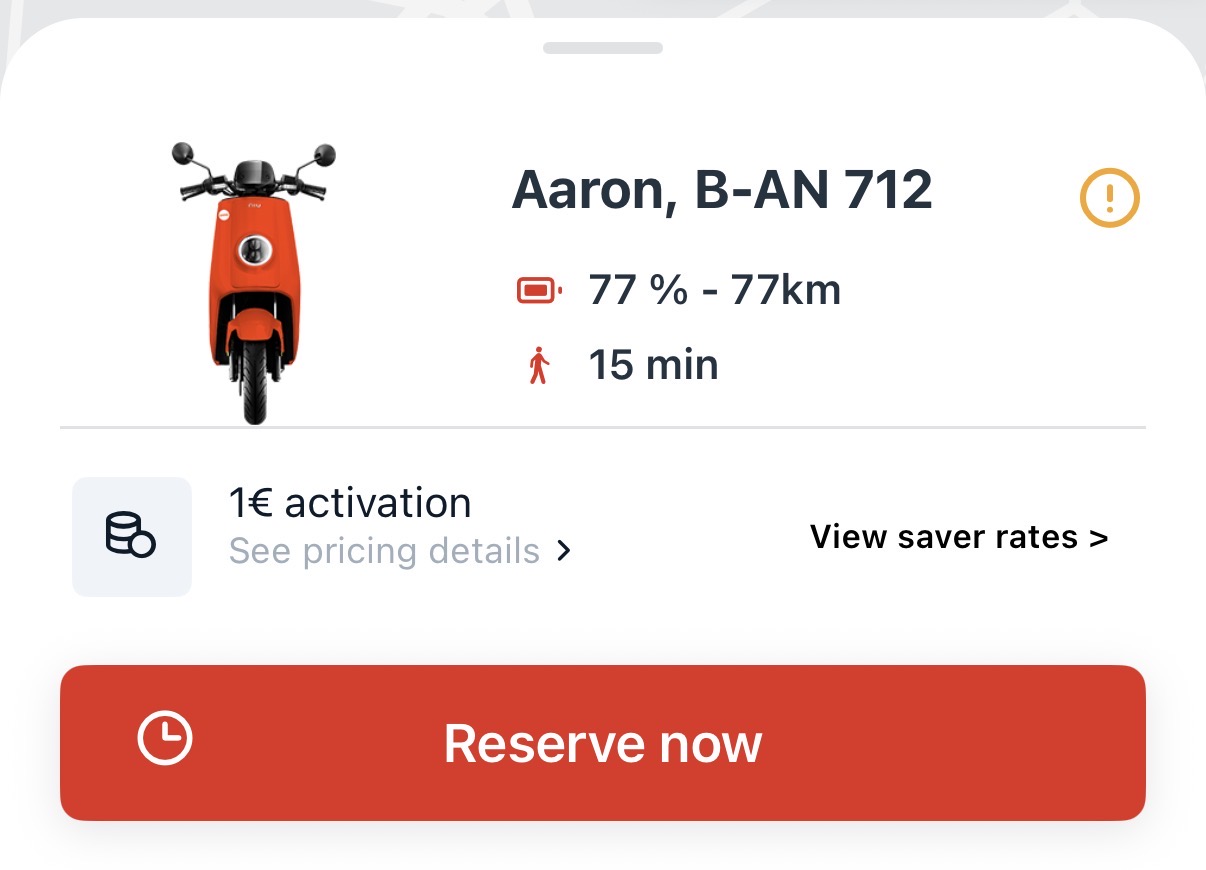1206x870 pixels.
Task: Click the scooter's front wheel
Action: [254, 384]
